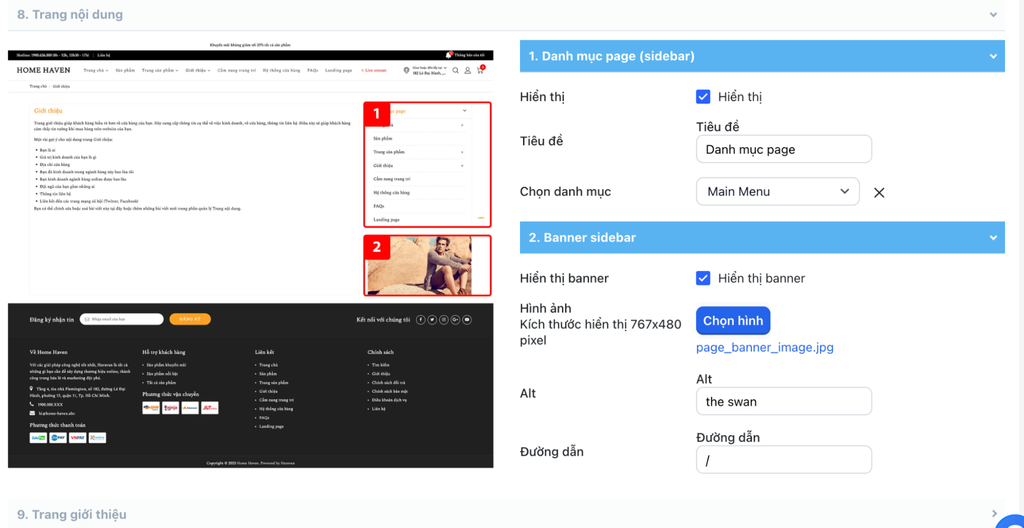The image size is (1024, 528).
Task: Click the search magnifier icon in preview header
Action: tap(456, 71)
